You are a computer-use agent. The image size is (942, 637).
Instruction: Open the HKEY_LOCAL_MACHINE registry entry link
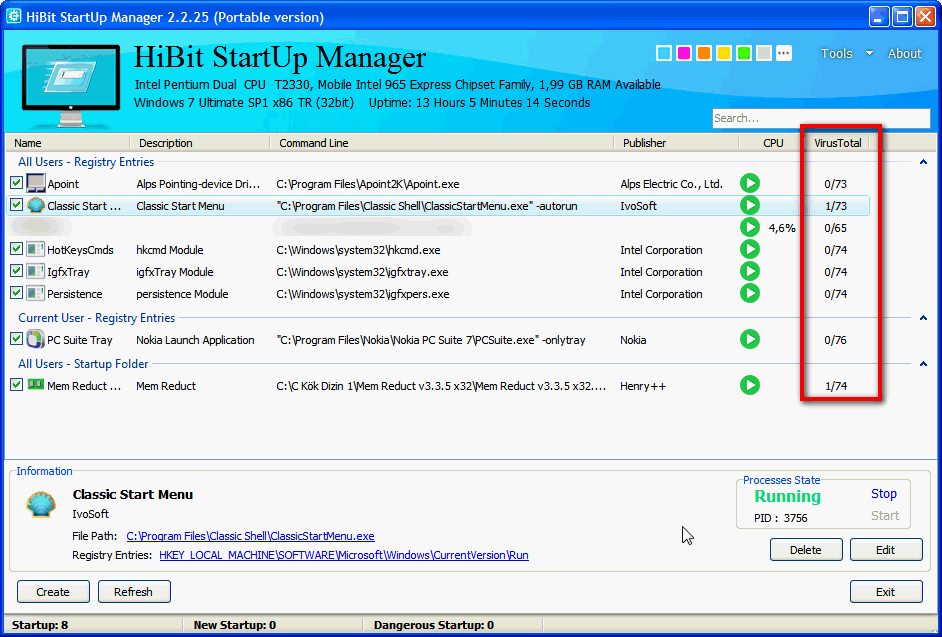point(344,555)
